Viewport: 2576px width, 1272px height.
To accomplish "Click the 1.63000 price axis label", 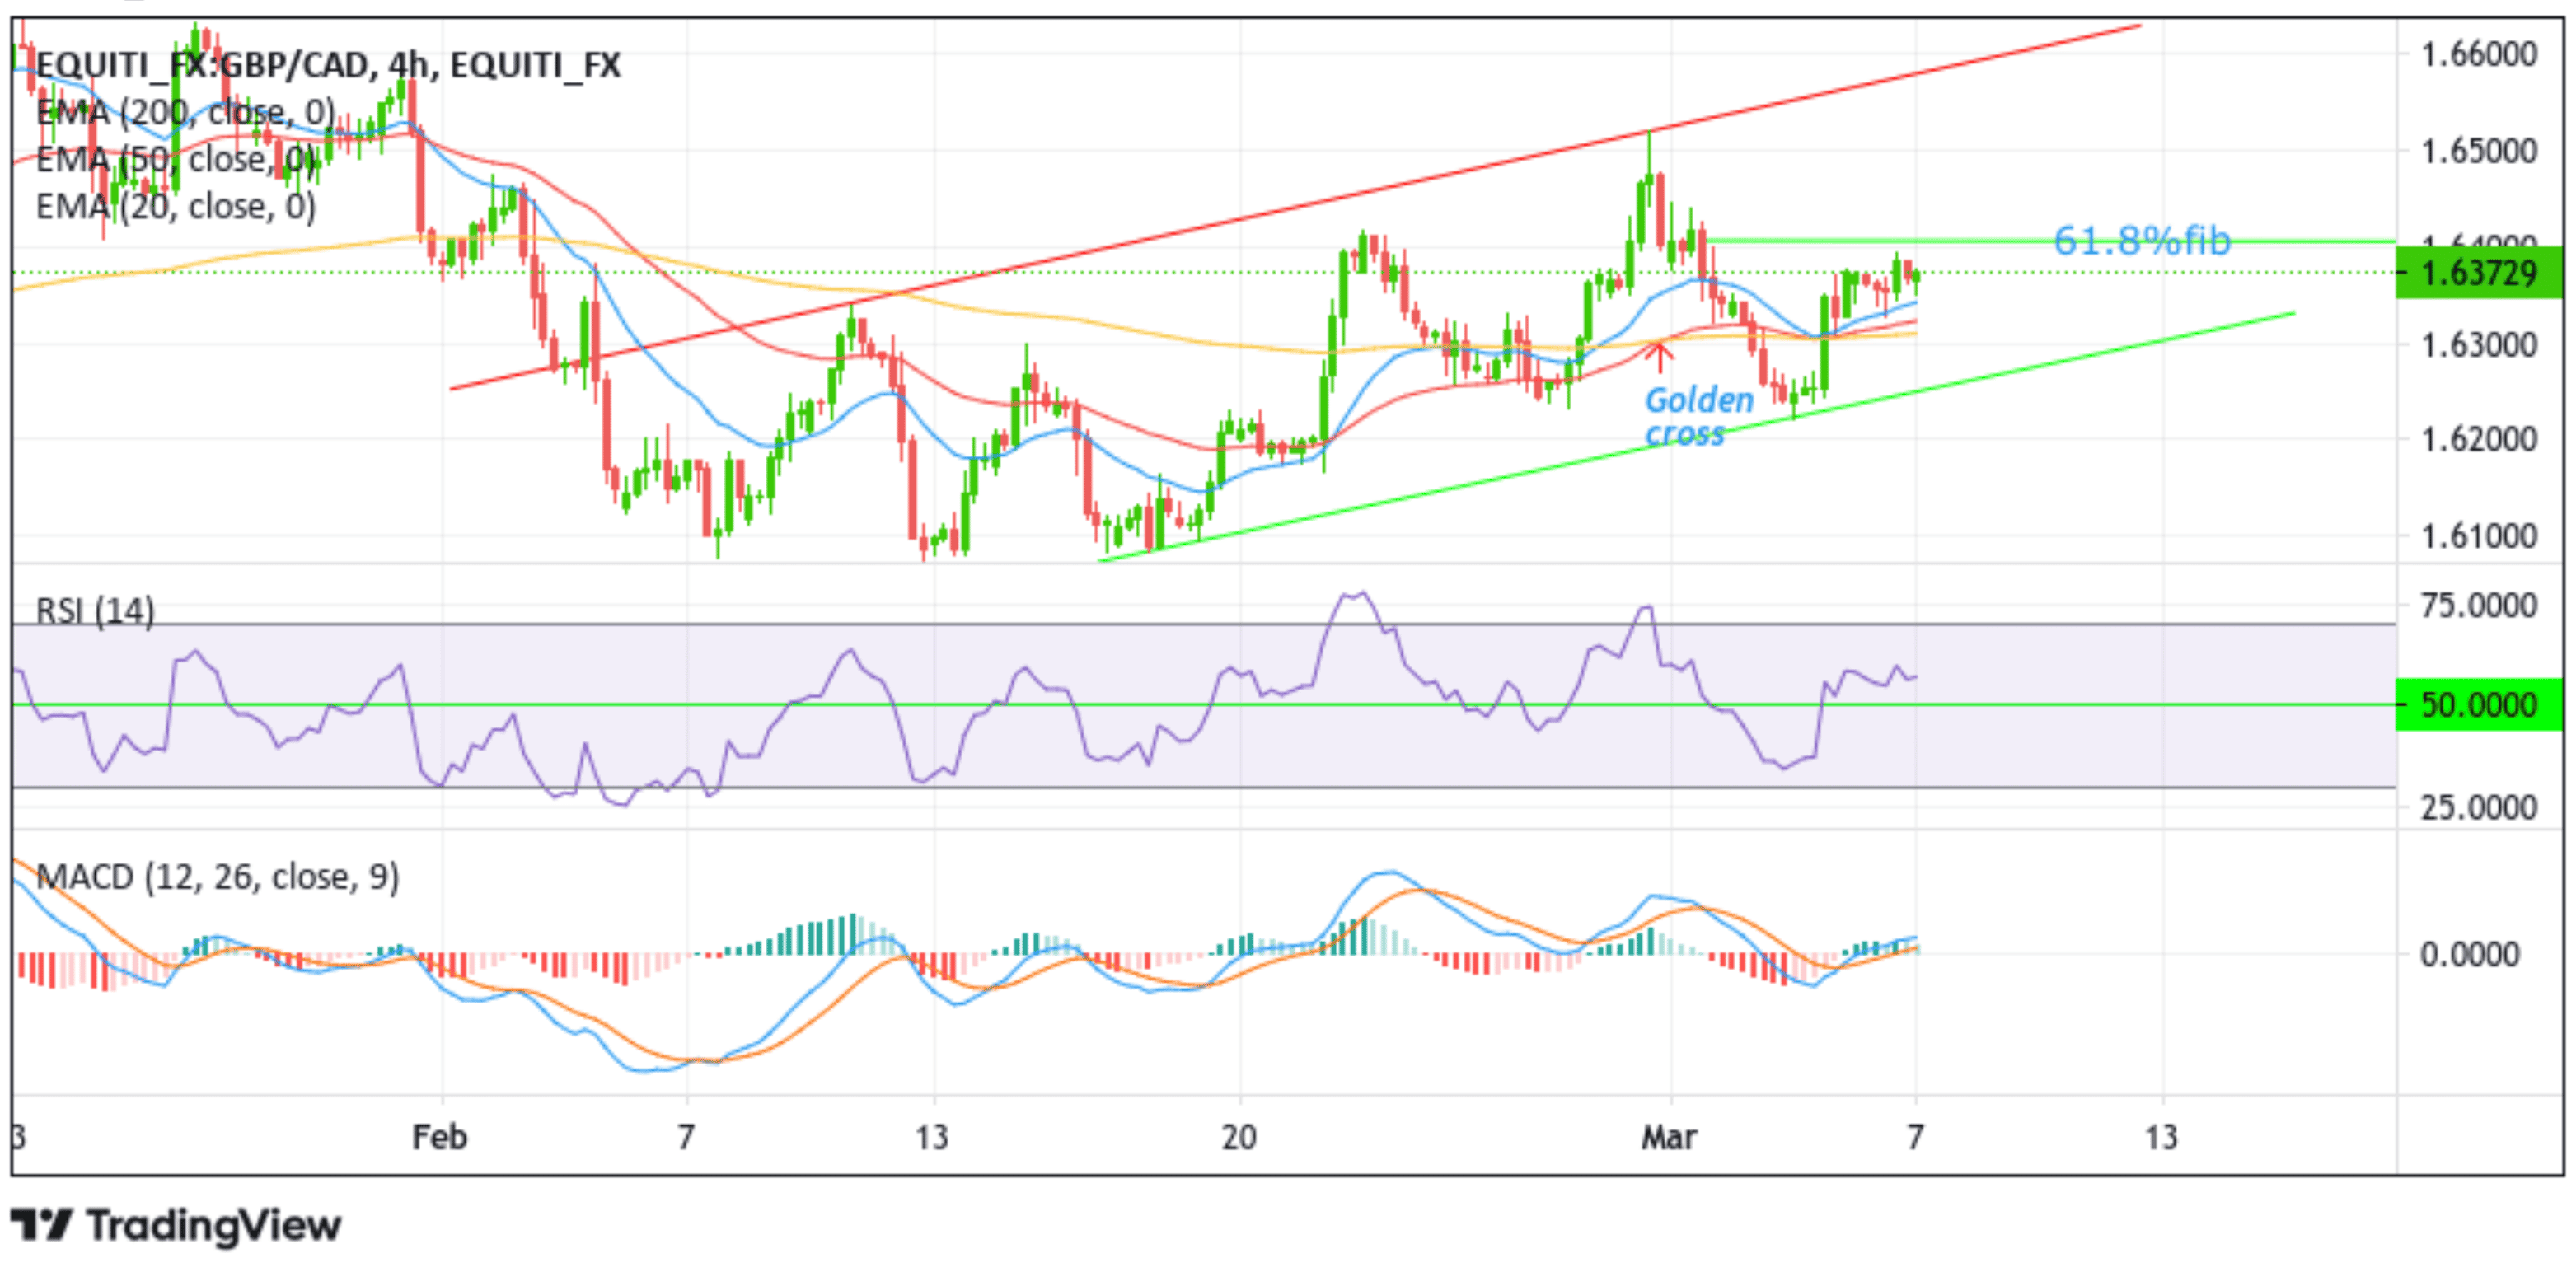I will pos(2479,345).
